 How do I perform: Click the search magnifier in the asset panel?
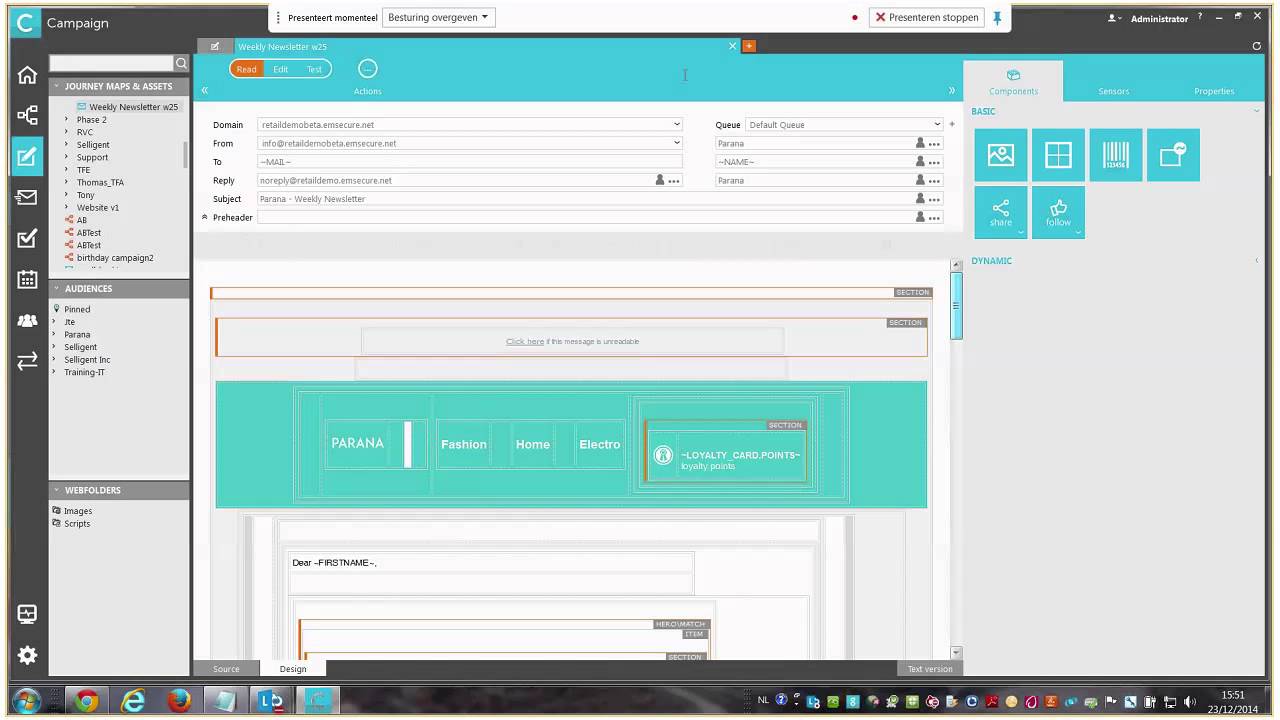(181, 63)
